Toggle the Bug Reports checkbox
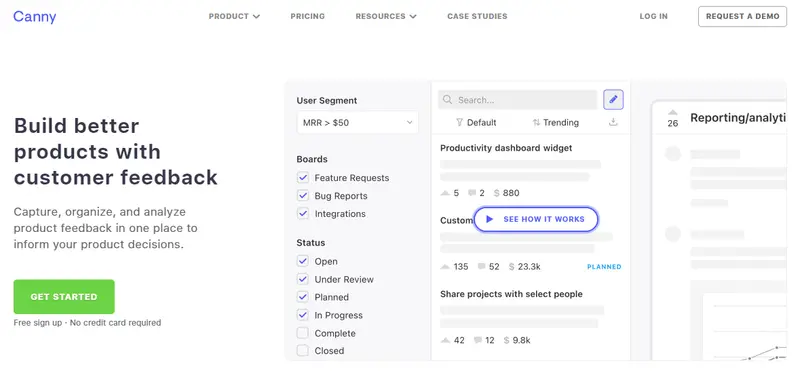Viewport: 800px width, 371px height. (x=303, y=195)
